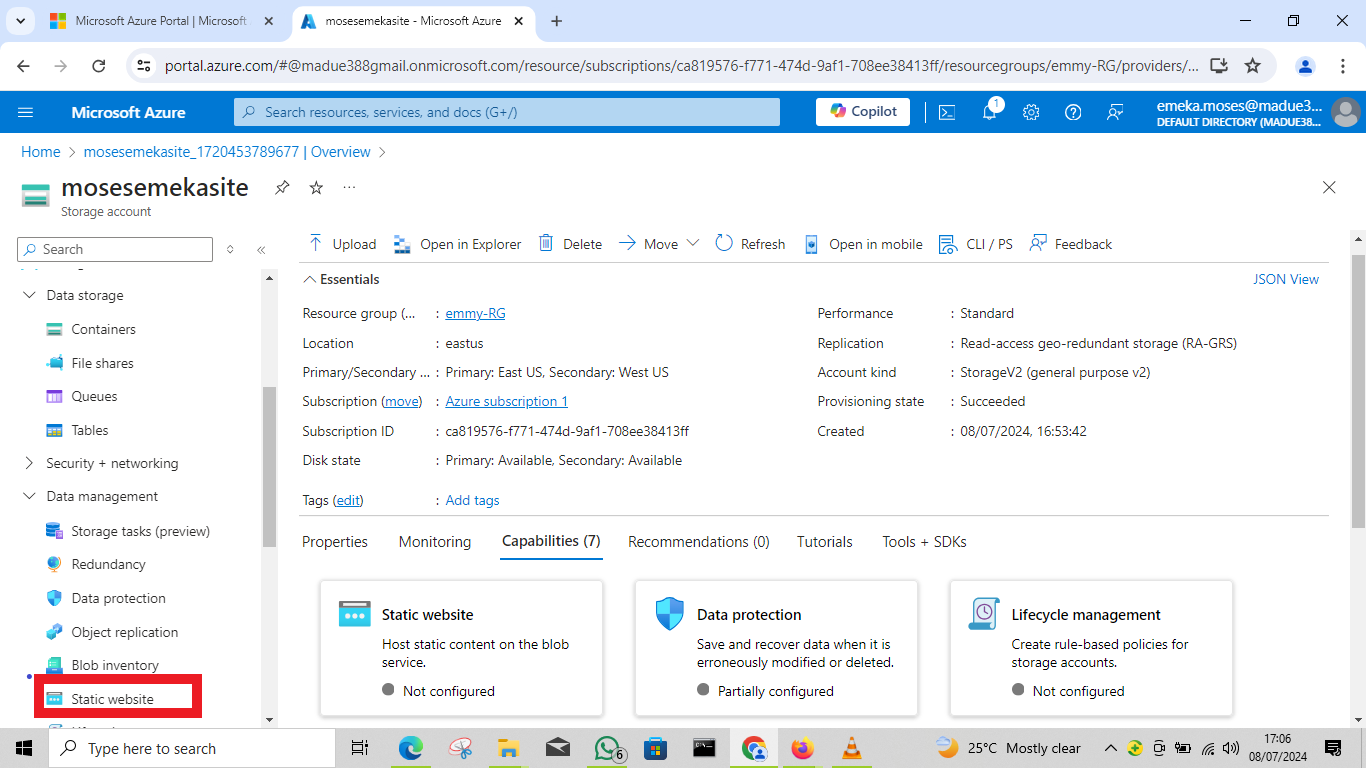Refresh the overview page
This screenshot has height=768, width=1366.
coord(750,244)
